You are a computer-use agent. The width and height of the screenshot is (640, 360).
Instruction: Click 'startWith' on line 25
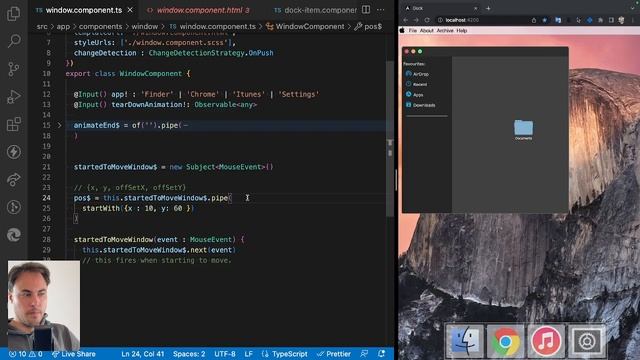point(101,208)
